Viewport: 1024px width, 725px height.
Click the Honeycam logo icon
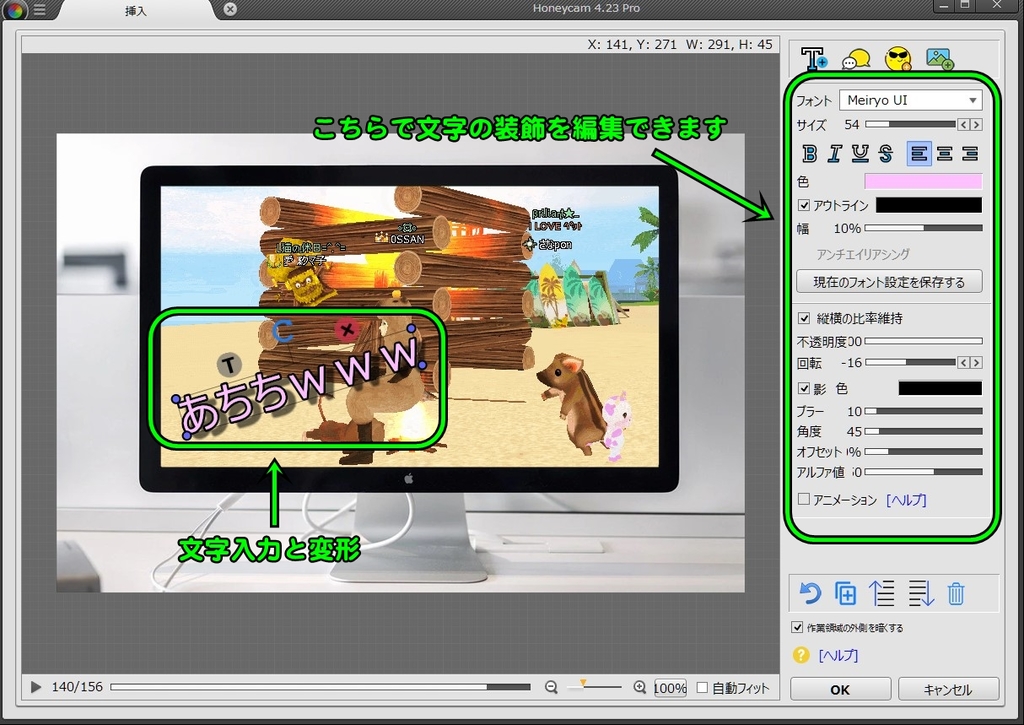pyautogui.click(x=15, y=10)
